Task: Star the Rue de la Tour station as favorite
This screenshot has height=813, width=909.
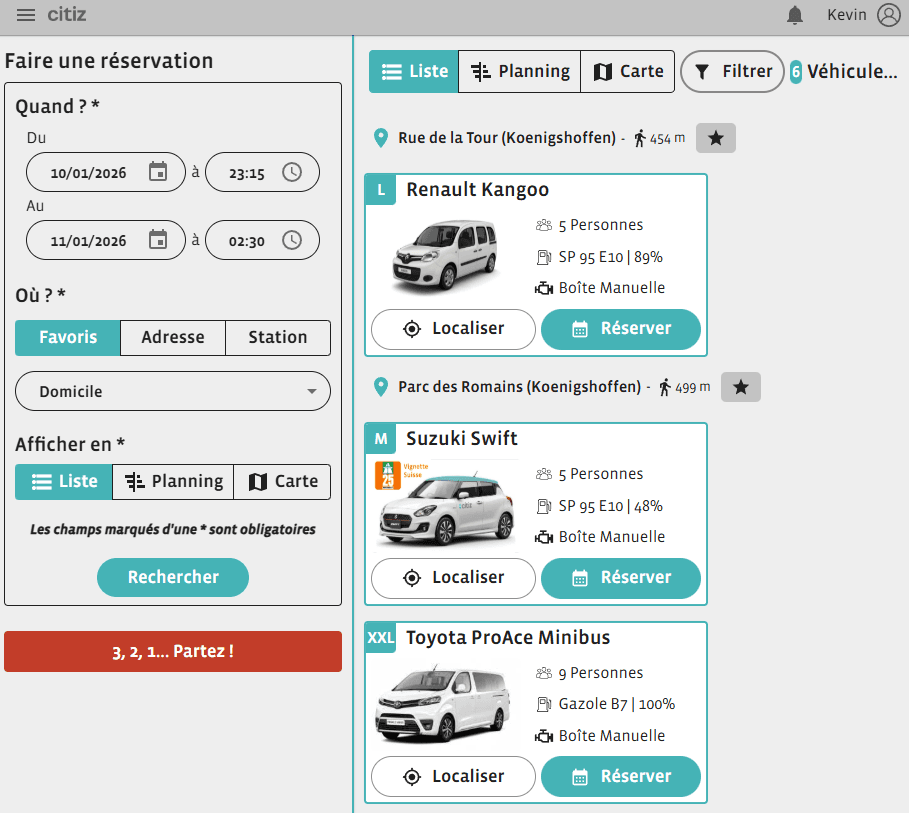Action: click(x=715, y=138)
